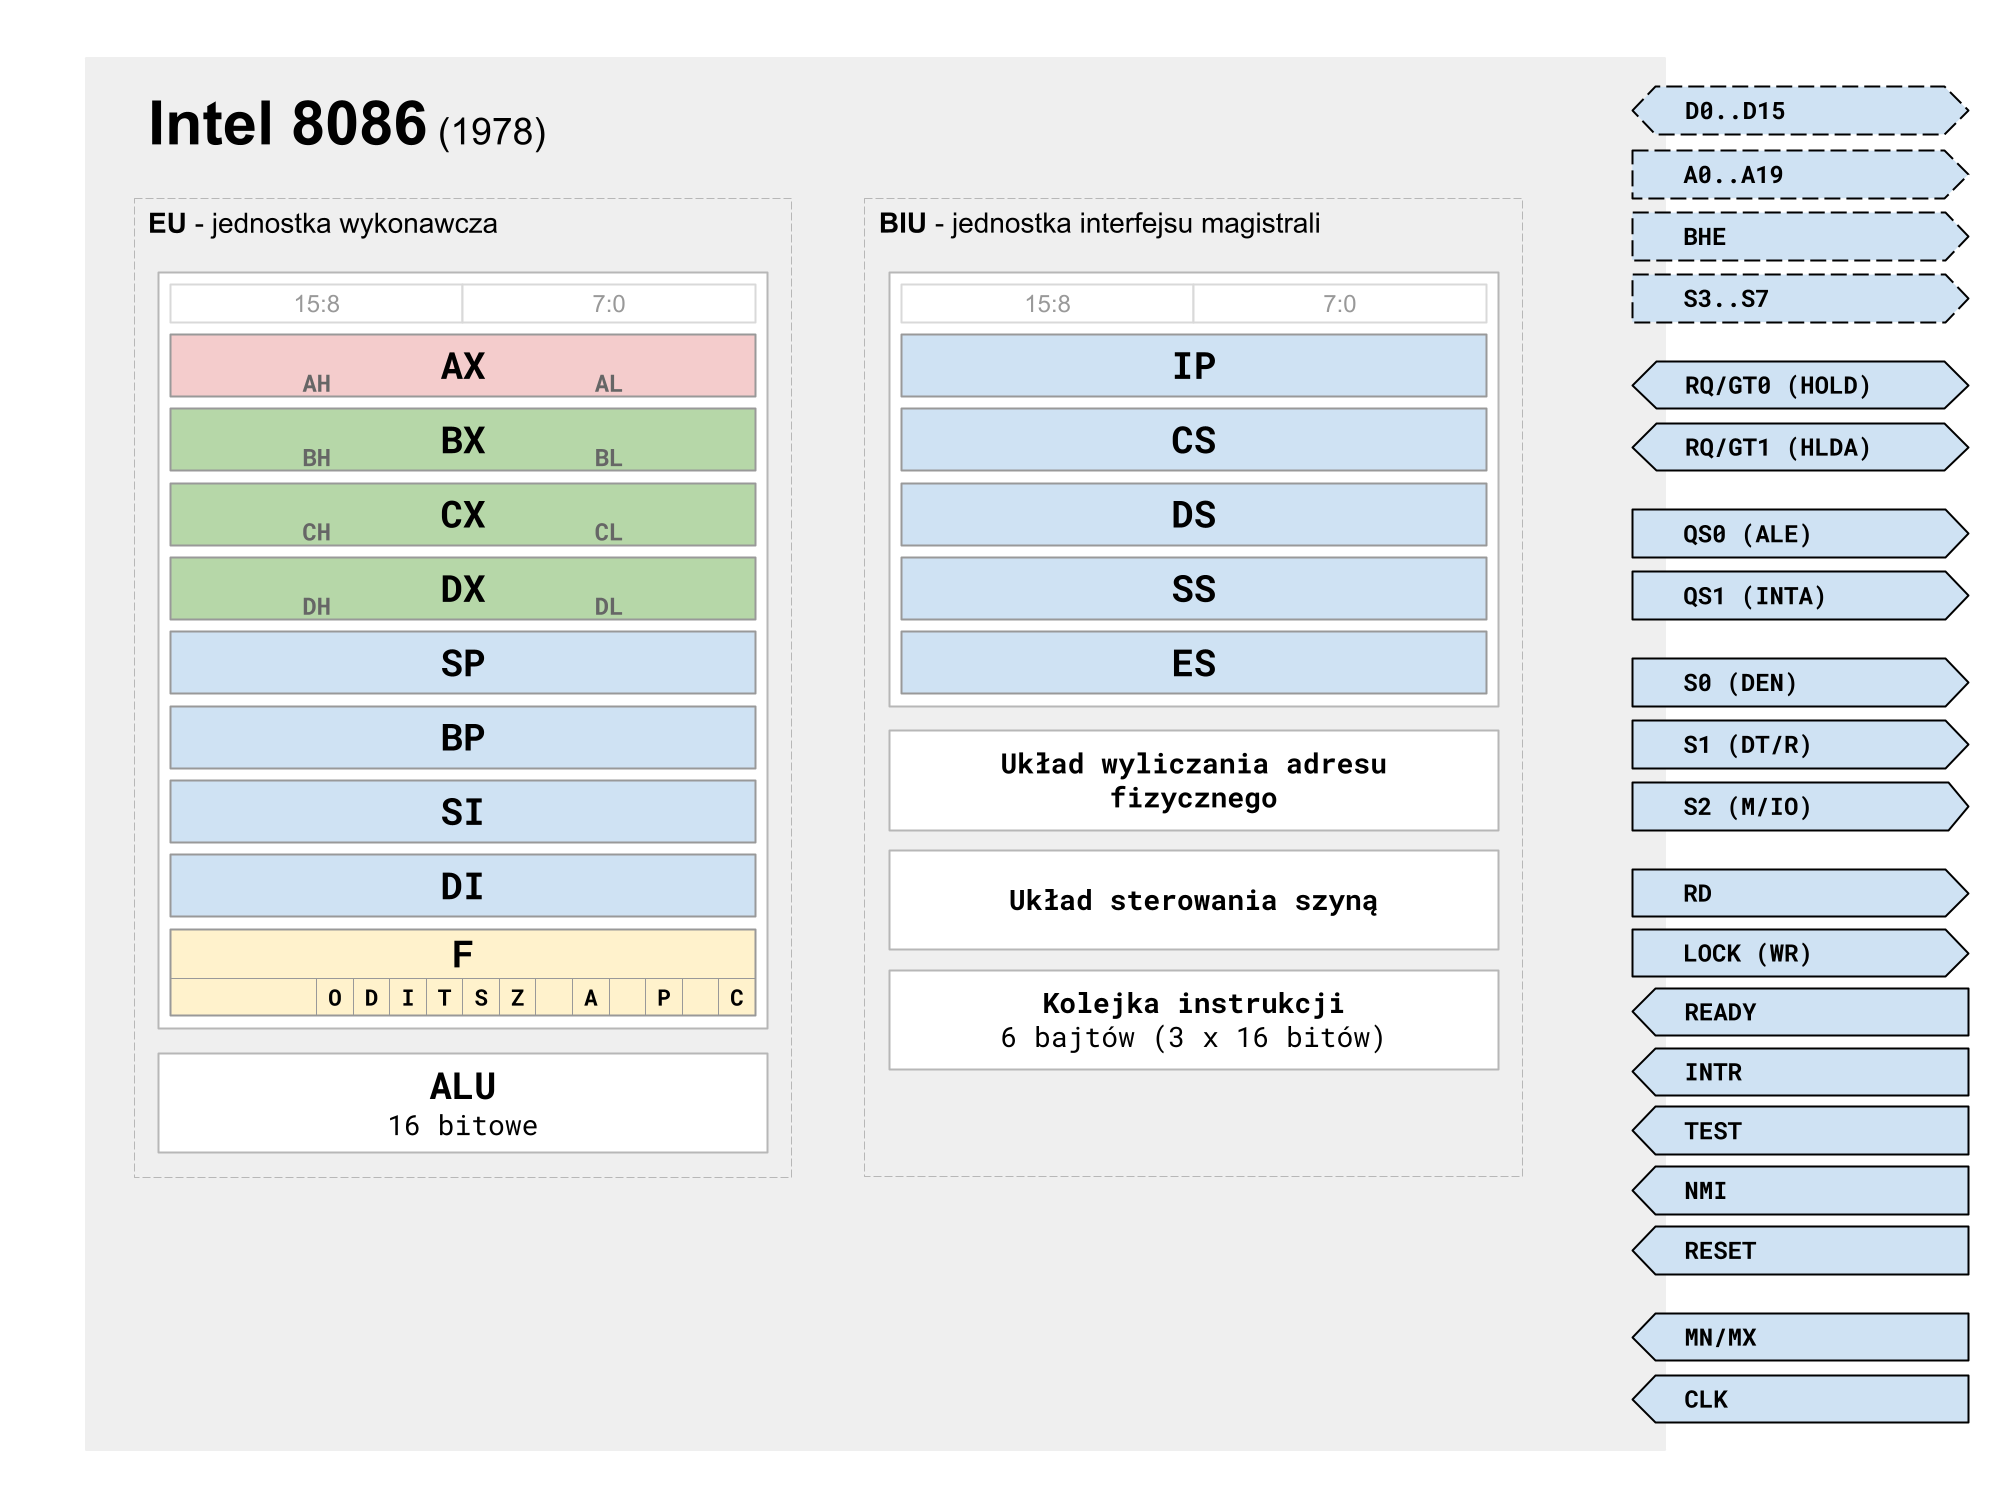
Task: Select the 15:8 column header in EU
Action: point(315,304)
